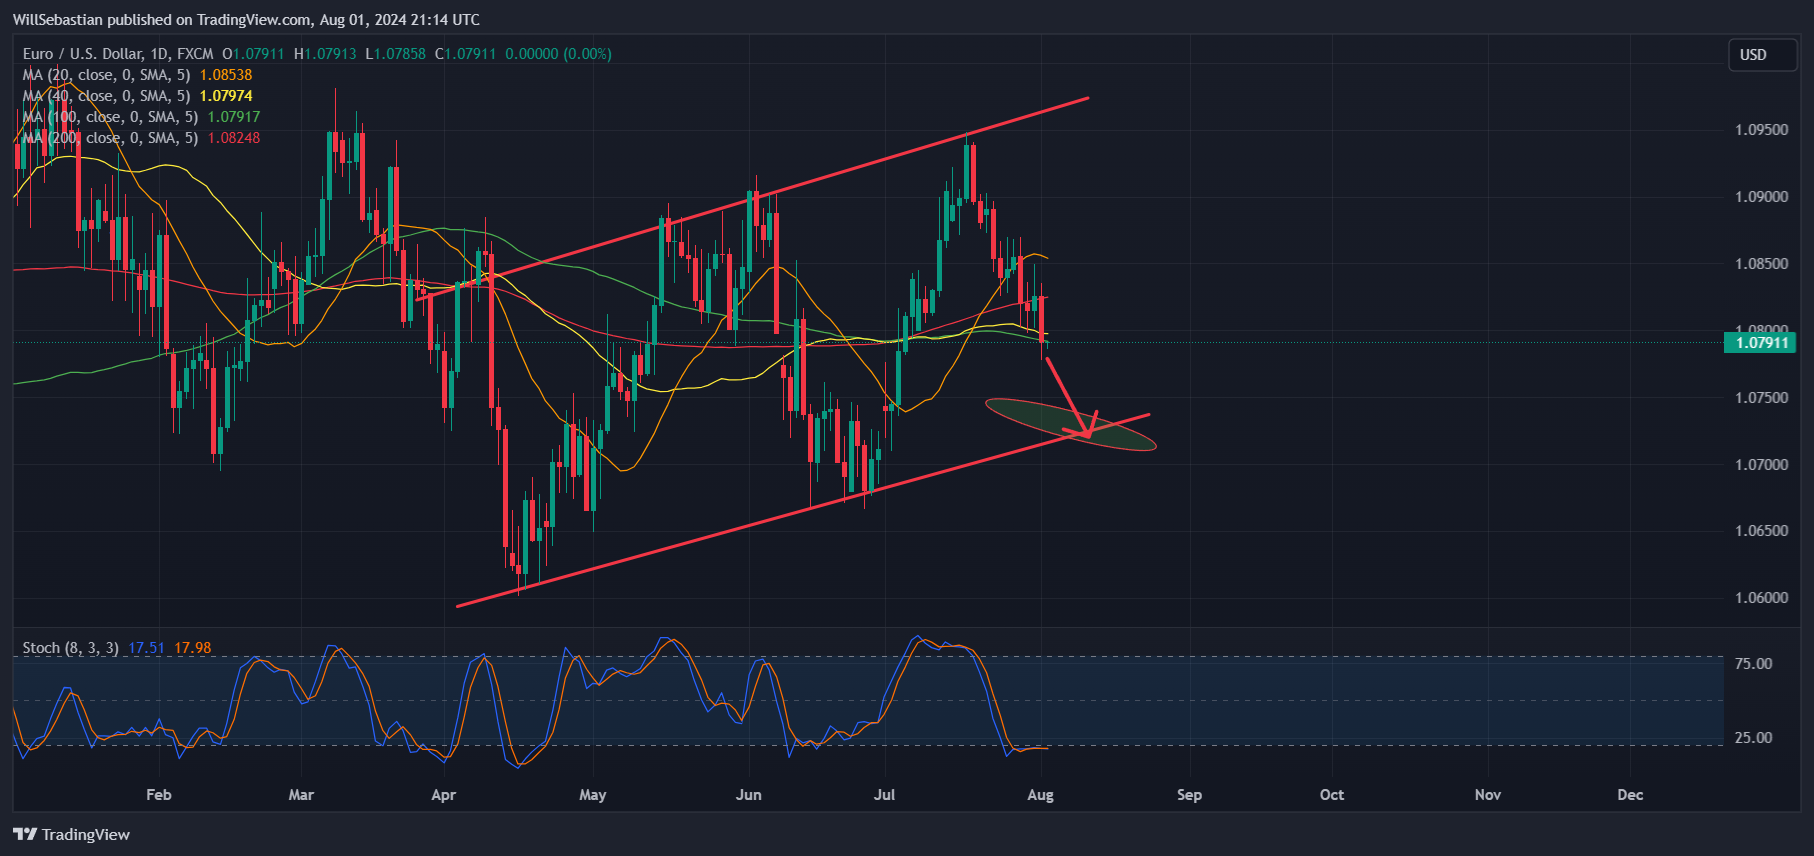Click the 75.00 stochastic axis label
1814x856 pixels.
pyautogui.click(x=1753, y=664)
